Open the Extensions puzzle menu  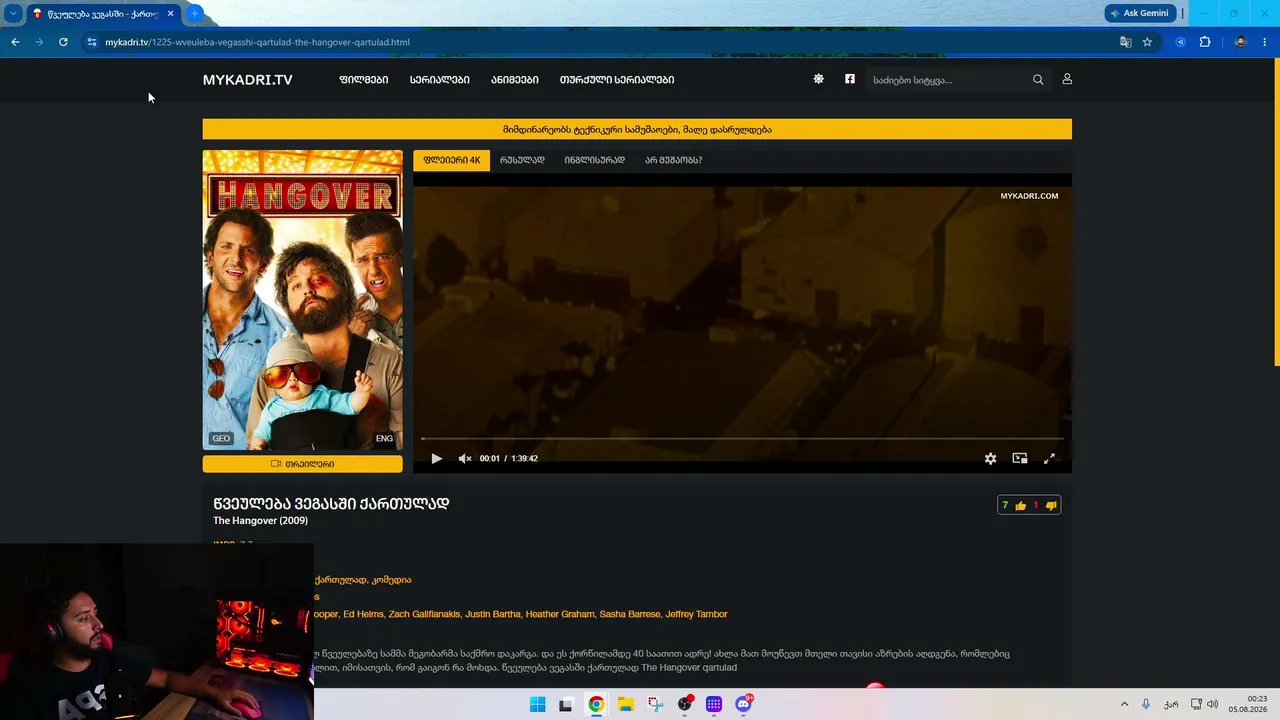point(1205,42)
